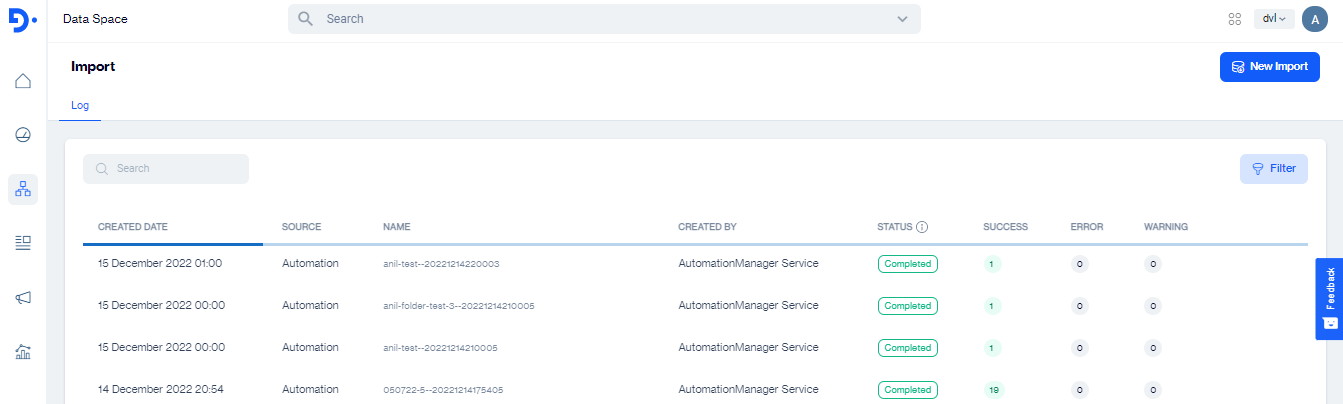Click the home icon in the sidebar
Image resolution: width=1343 pixels, height=404 pixels.
coord(23,81)
